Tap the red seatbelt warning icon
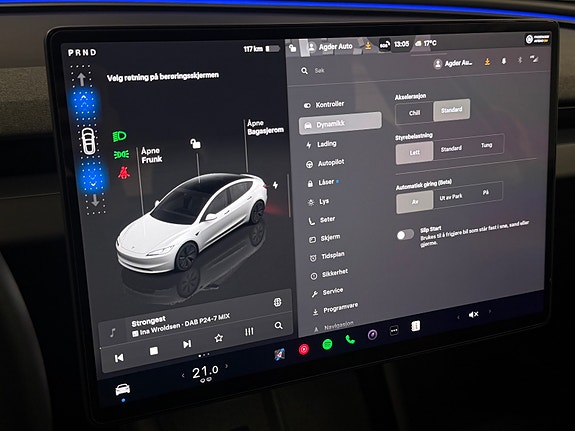This screenshot has height=431, width=575. click(x=124, y=172)
